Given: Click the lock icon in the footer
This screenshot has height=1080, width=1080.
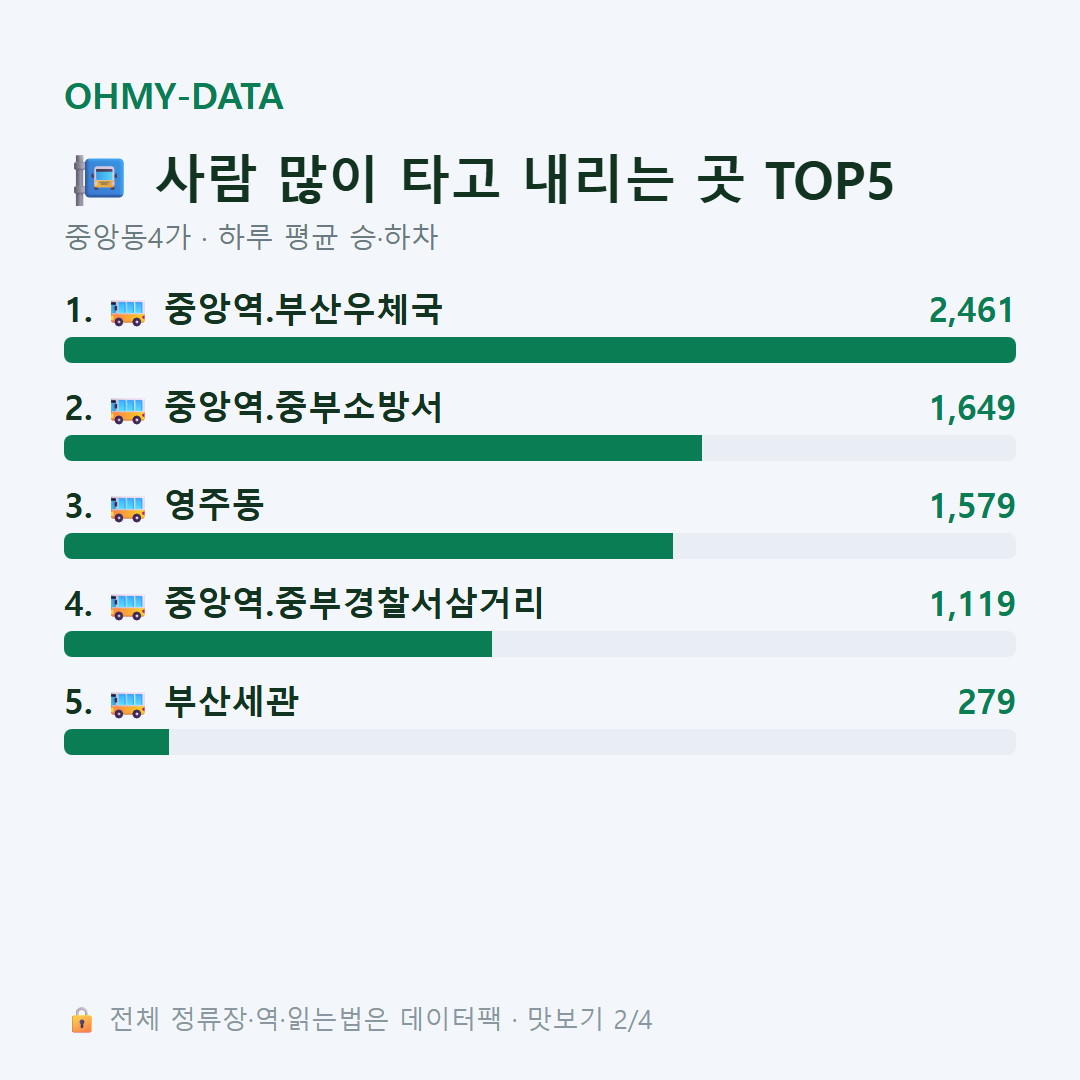Looking at the screenshot, I should click(81, 1019).
